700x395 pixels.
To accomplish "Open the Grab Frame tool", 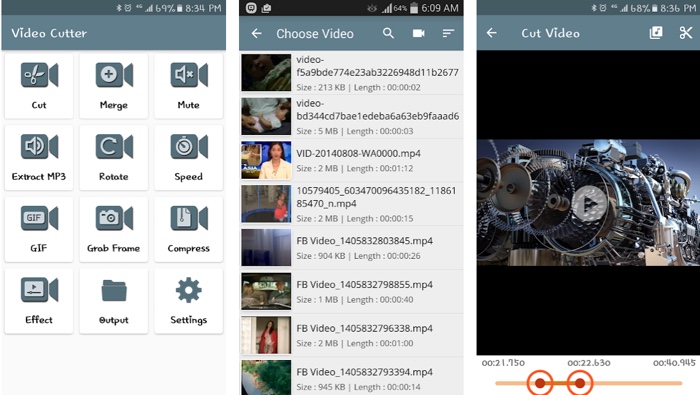I will [x=114, y=229].
